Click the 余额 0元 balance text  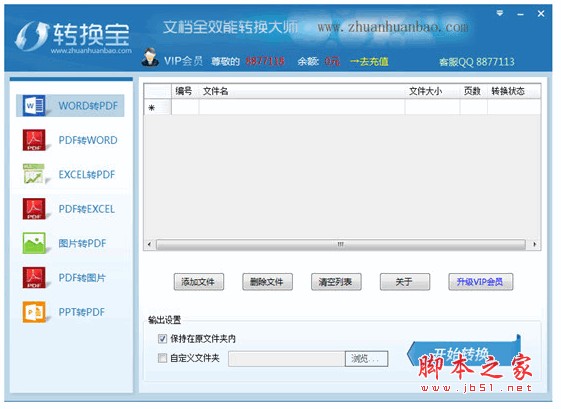318,61
